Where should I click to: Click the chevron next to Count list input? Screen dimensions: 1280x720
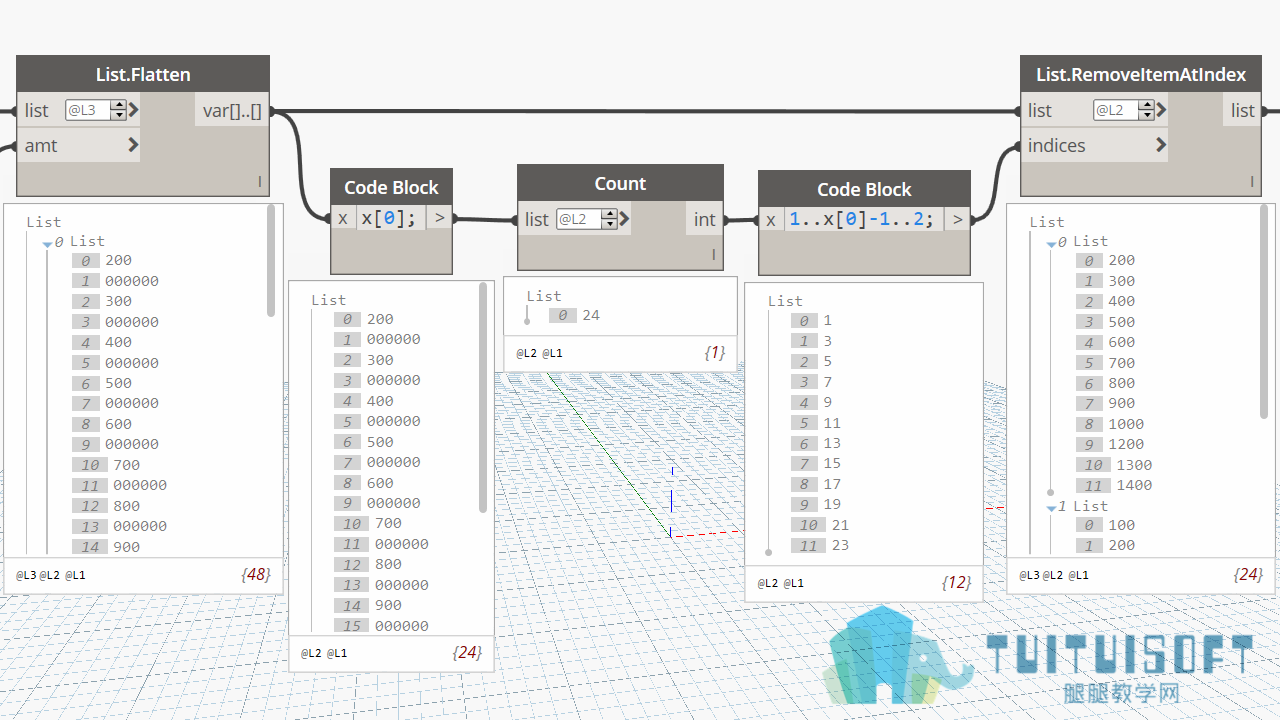pyautogui.click(x=624, y=219)
